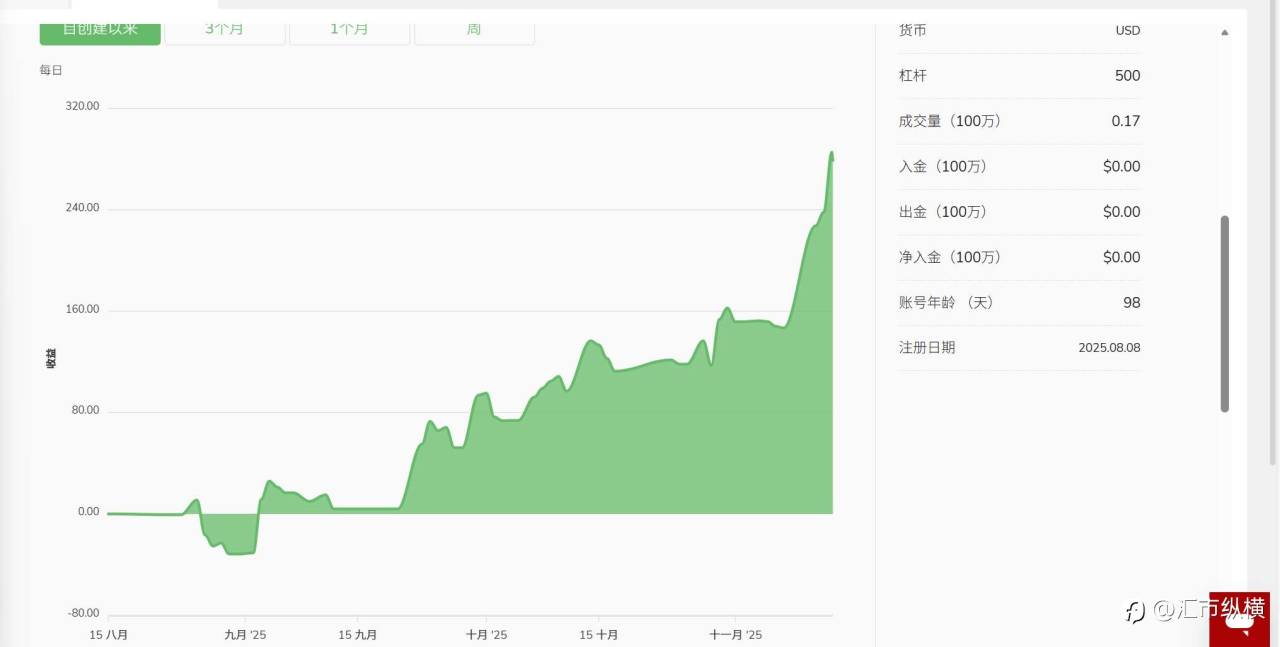This screenshot has width=1280, height=647.
Task: Click the 240.00 y-axis label
Action: tap(83, 208)
